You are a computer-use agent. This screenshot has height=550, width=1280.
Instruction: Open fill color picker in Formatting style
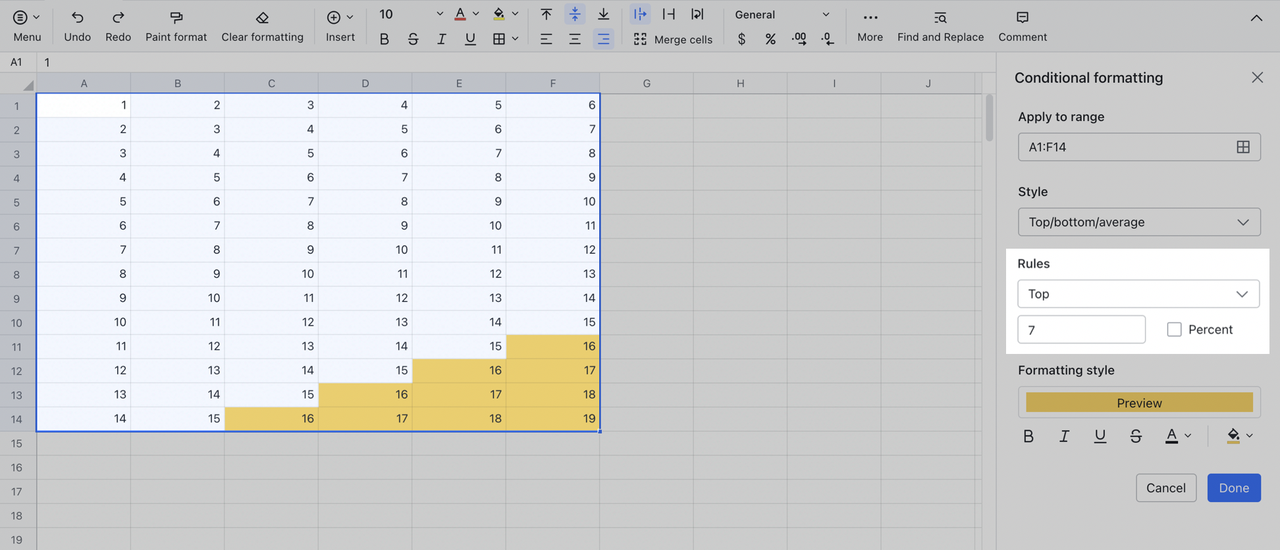[1238, 436]
